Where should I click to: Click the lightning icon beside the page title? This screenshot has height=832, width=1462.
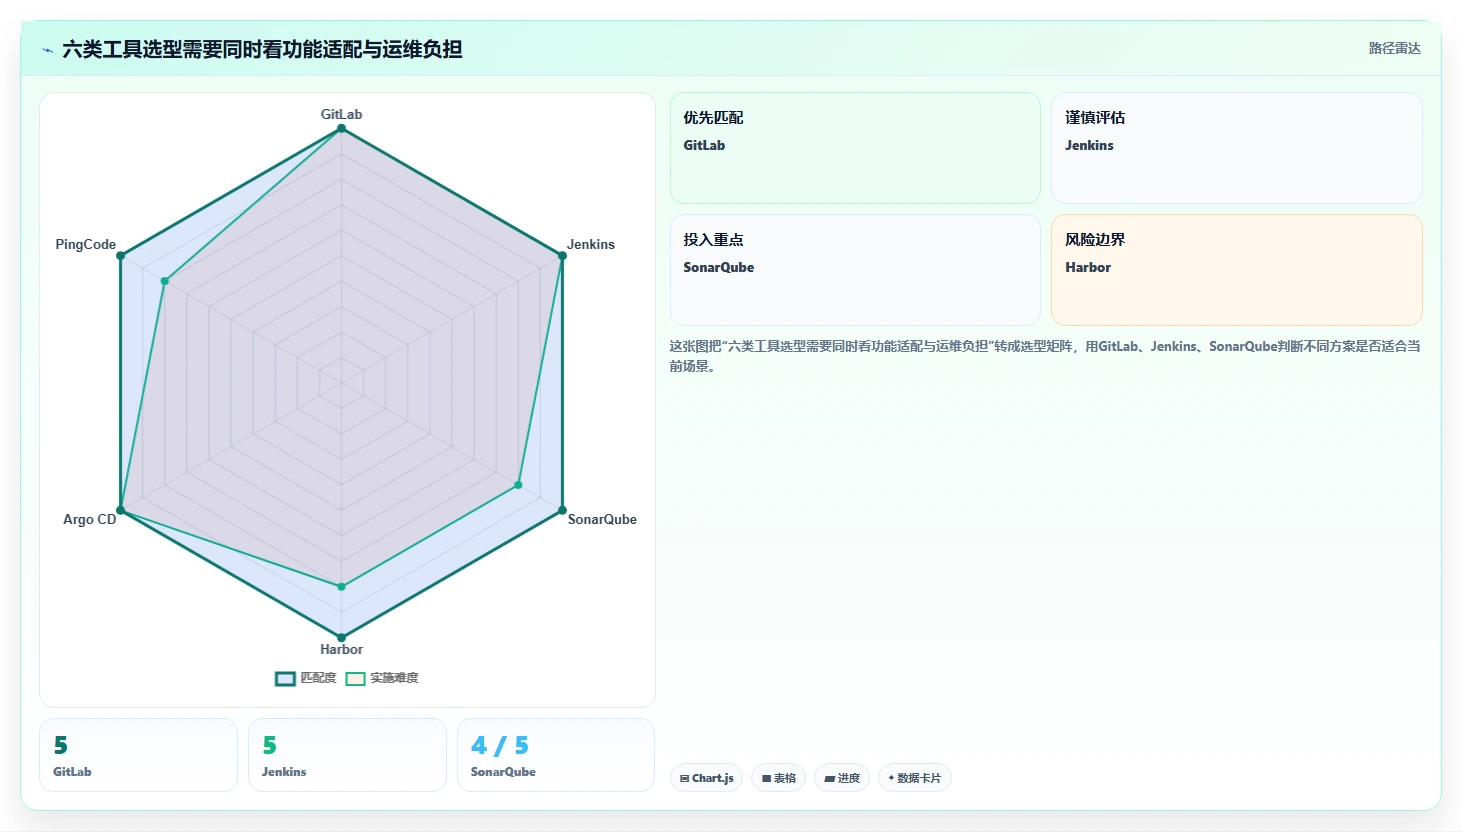pyautogui.click(x=47, y=50)
